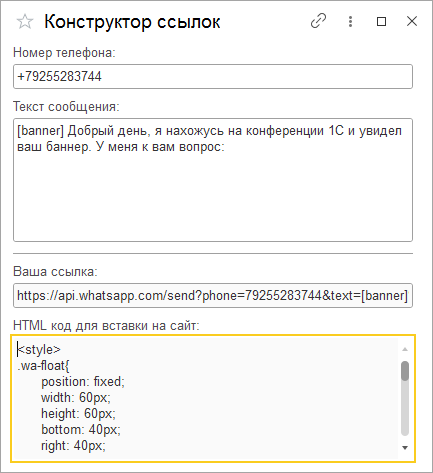Click the phone number field +79255283744
This screenshot has width=433, height=473.
click(x=213, y=77)
